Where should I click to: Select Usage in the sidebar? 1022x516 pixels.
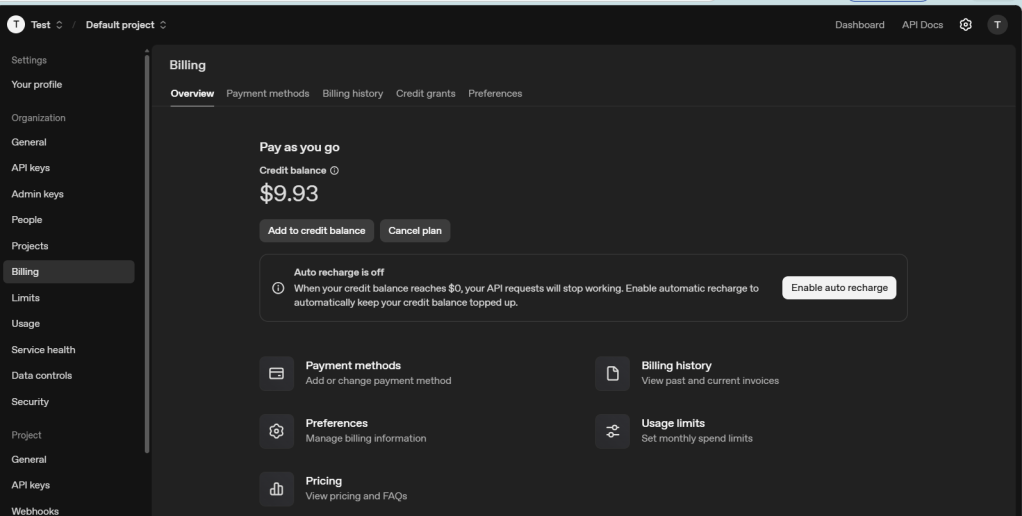(x=25, y=324)
